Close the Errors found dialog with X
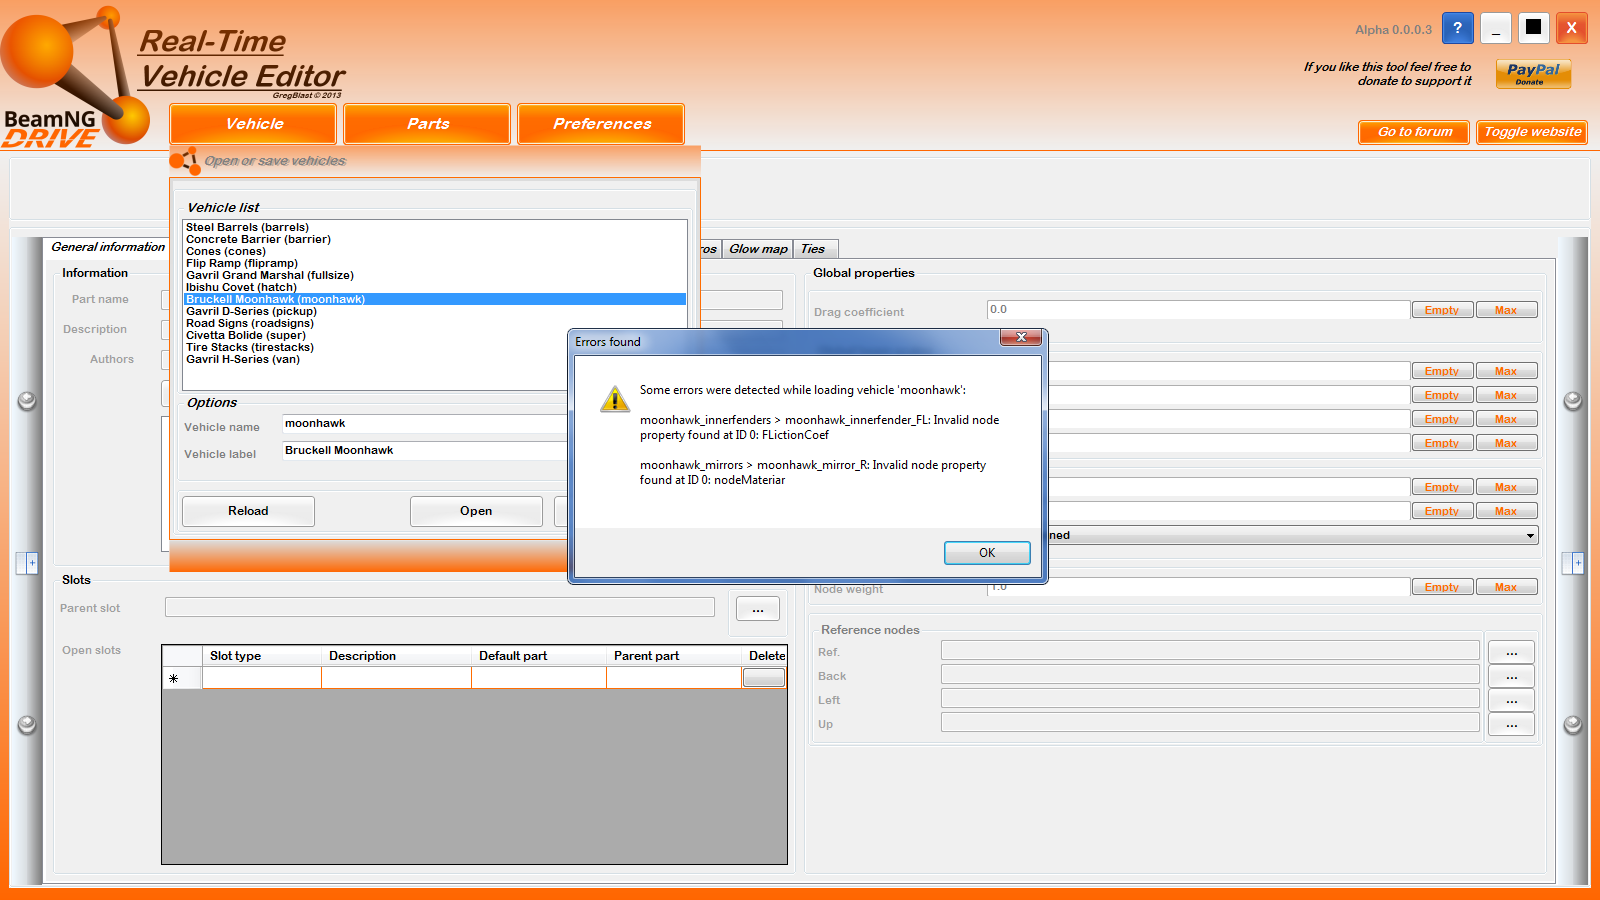 pyautogui.click(x=1021, y=338)
